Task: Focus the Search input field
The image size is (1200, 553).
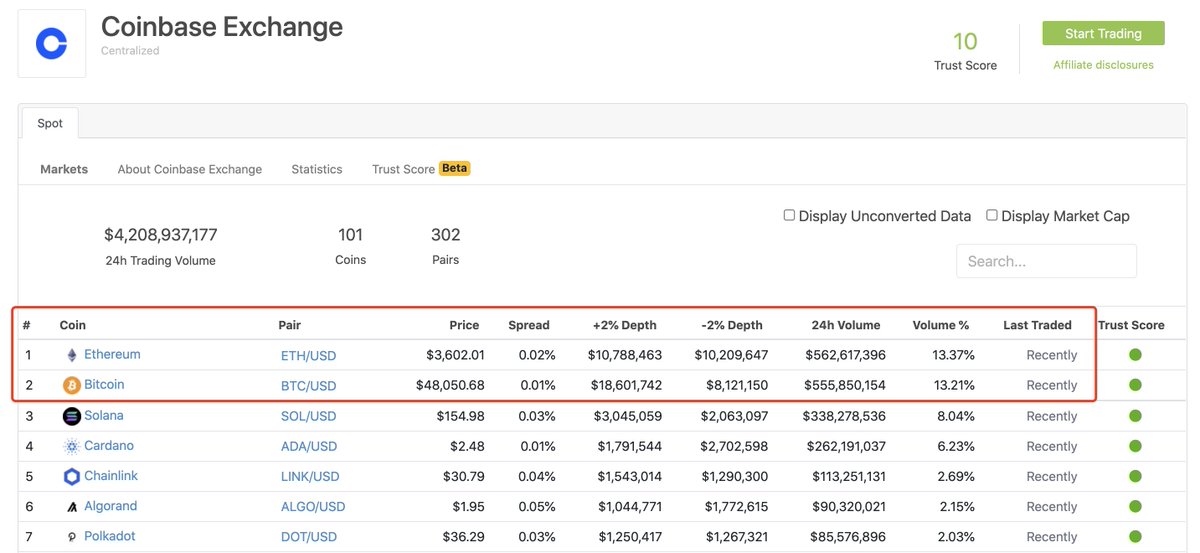Action: pos(1046,261)
